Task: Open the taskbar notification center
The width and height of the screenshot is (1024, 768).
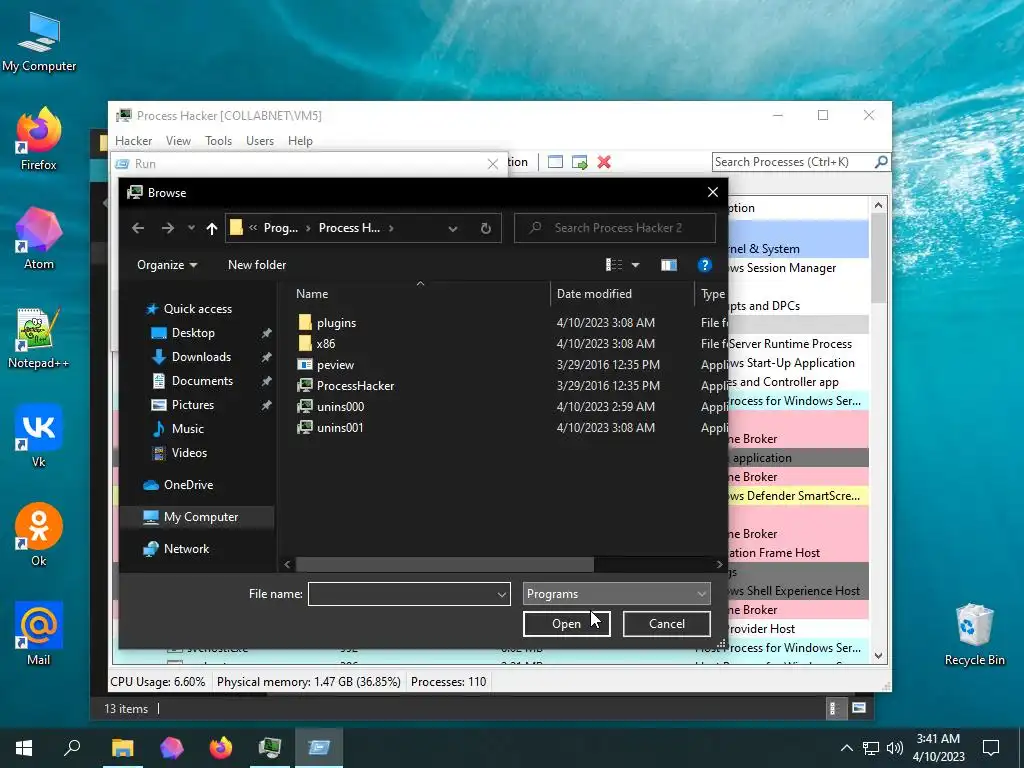Action: tap(991, 748)
